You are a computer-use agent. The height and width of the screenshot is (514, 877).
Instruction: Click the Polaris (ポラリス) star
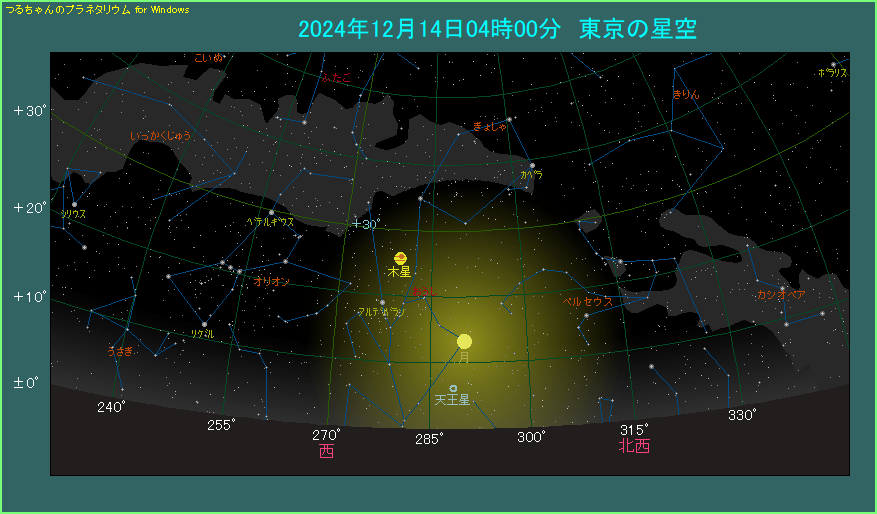coord(833,64)
